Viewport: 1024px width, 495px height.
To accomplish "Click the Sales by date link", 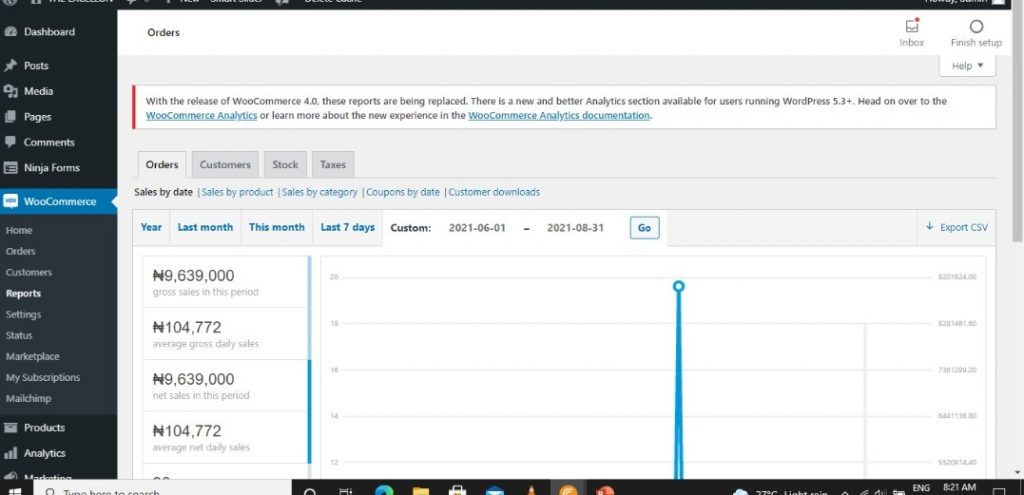I will point(163,192).
